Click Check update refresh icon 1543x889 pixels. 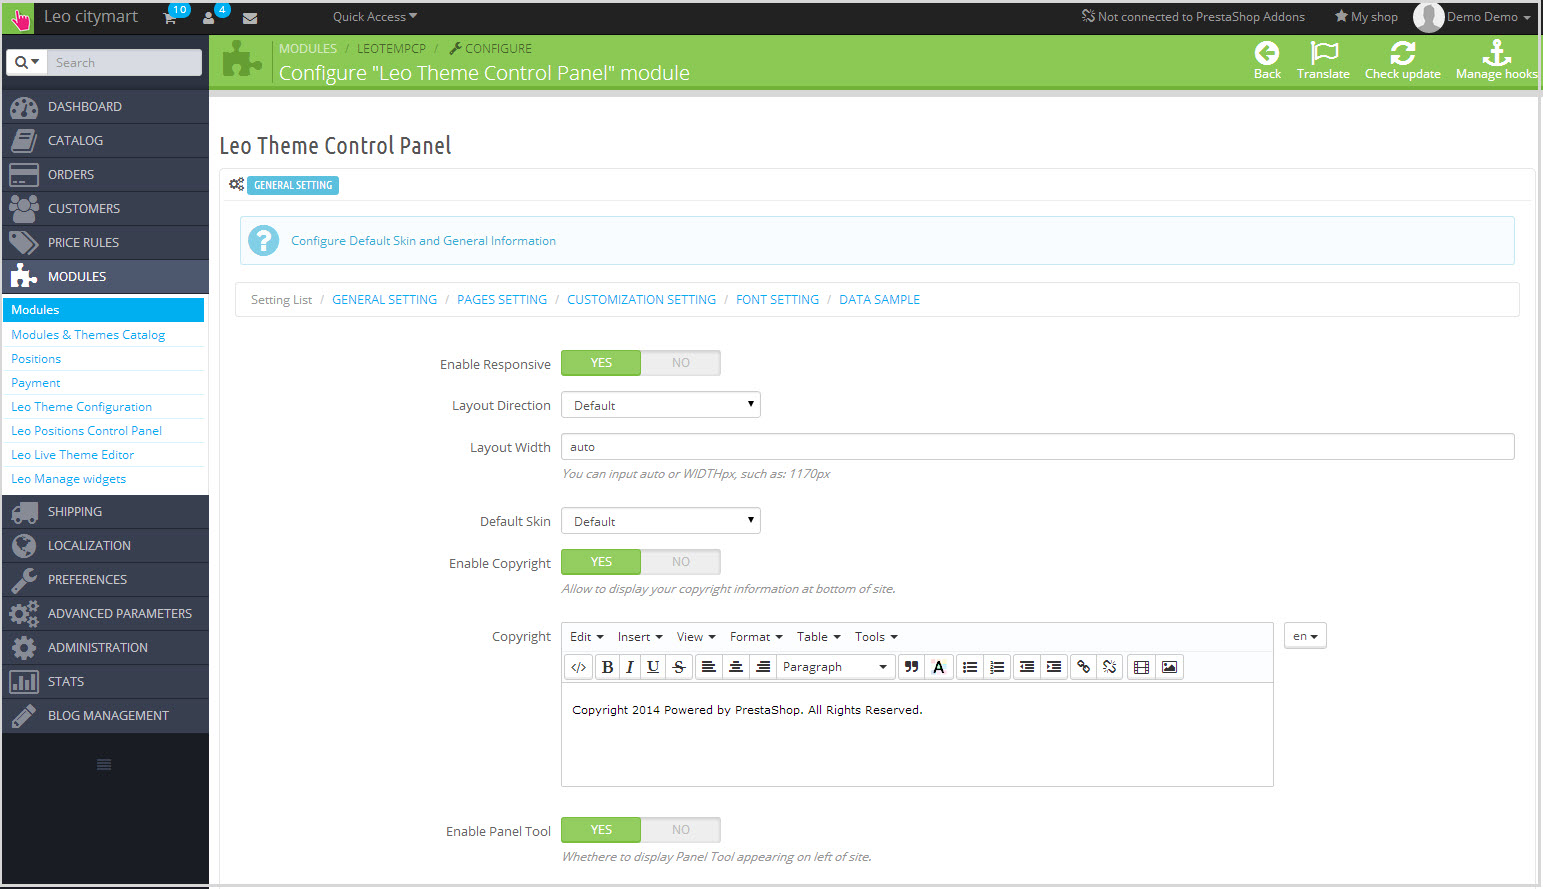1403,53
